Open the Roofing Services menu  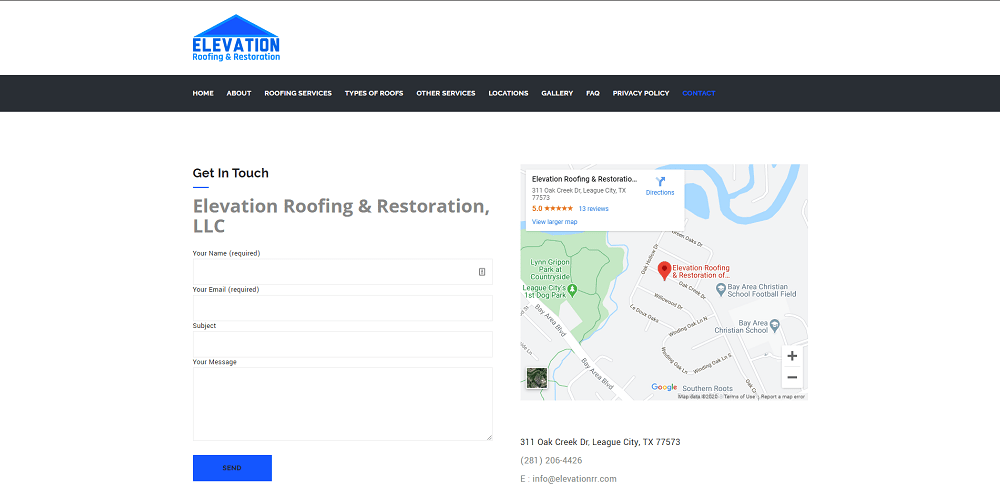coord(298,93)
